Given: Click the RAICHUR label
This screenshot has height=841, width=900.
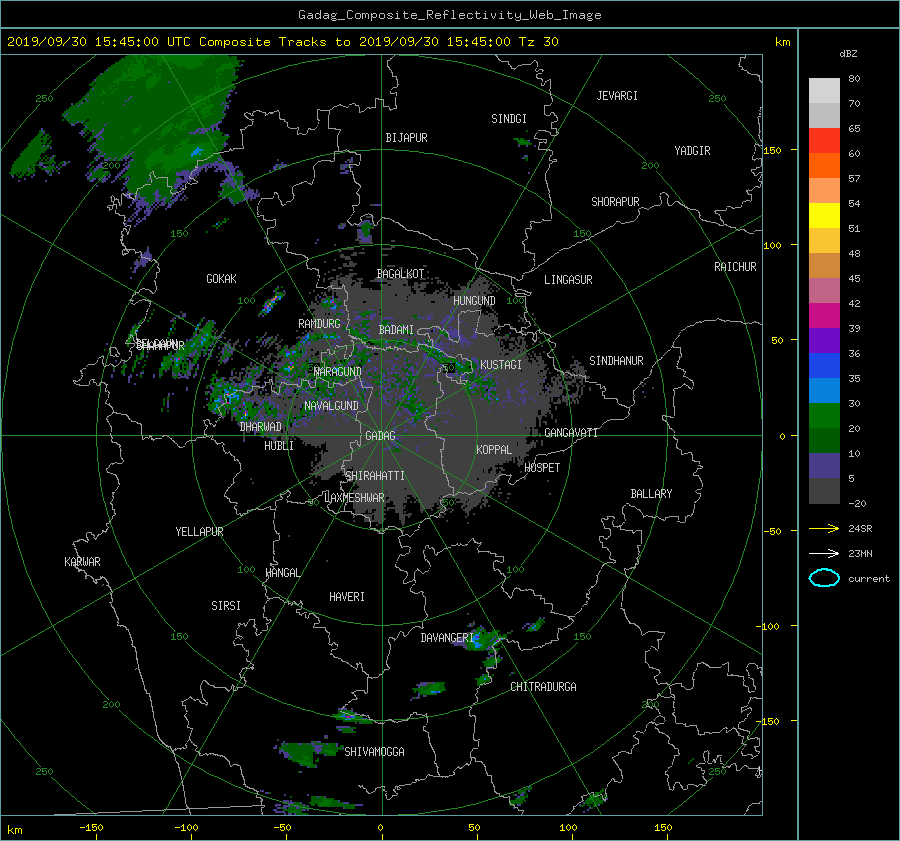Looking at the screenshot, I should (735, 267).
